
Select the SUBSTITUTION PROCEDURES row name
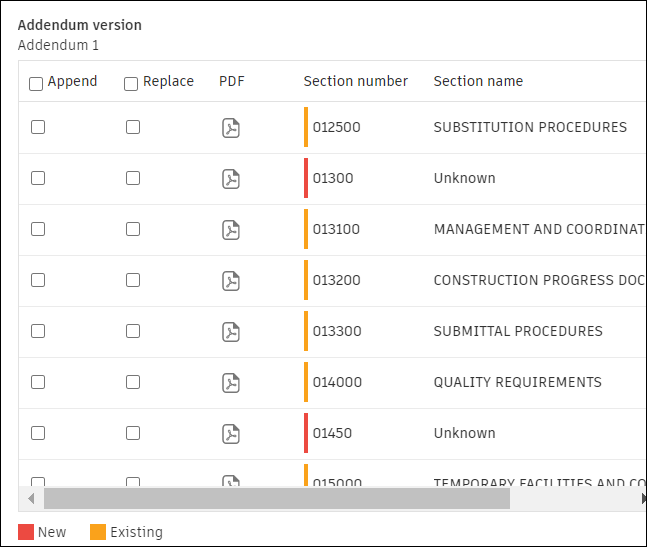pyautogui.click(x=530, y=127)
